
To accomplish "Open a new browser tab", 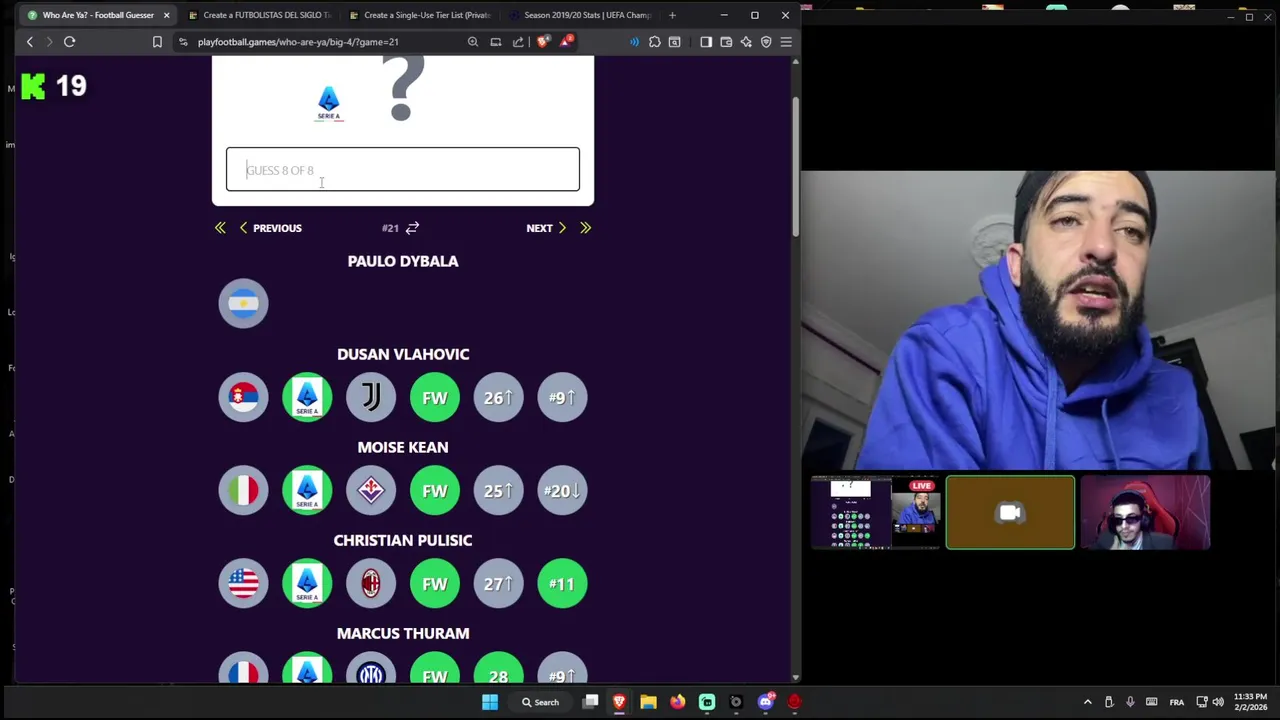I will [672, 15].
